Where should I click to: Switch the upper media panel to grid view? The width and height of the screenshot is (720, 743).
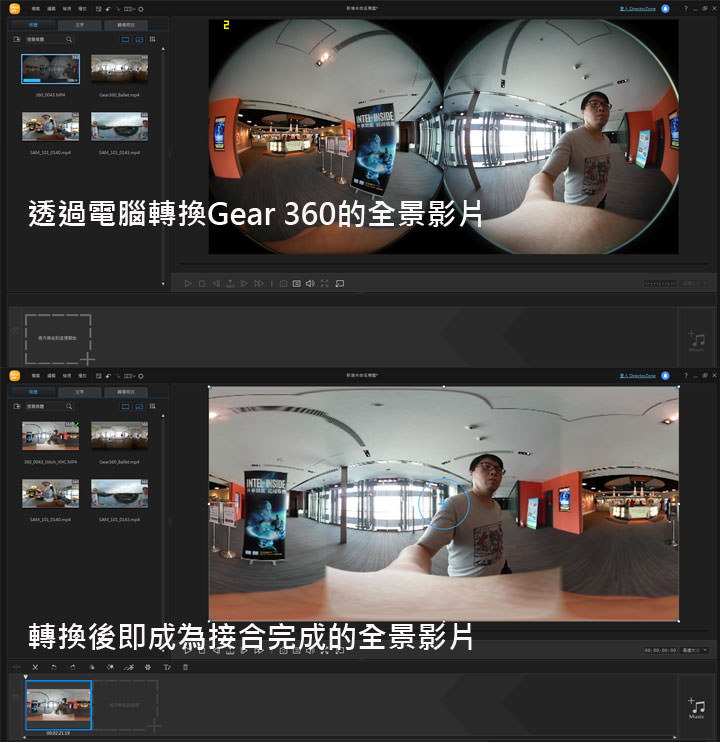click(x=152, y=39)
